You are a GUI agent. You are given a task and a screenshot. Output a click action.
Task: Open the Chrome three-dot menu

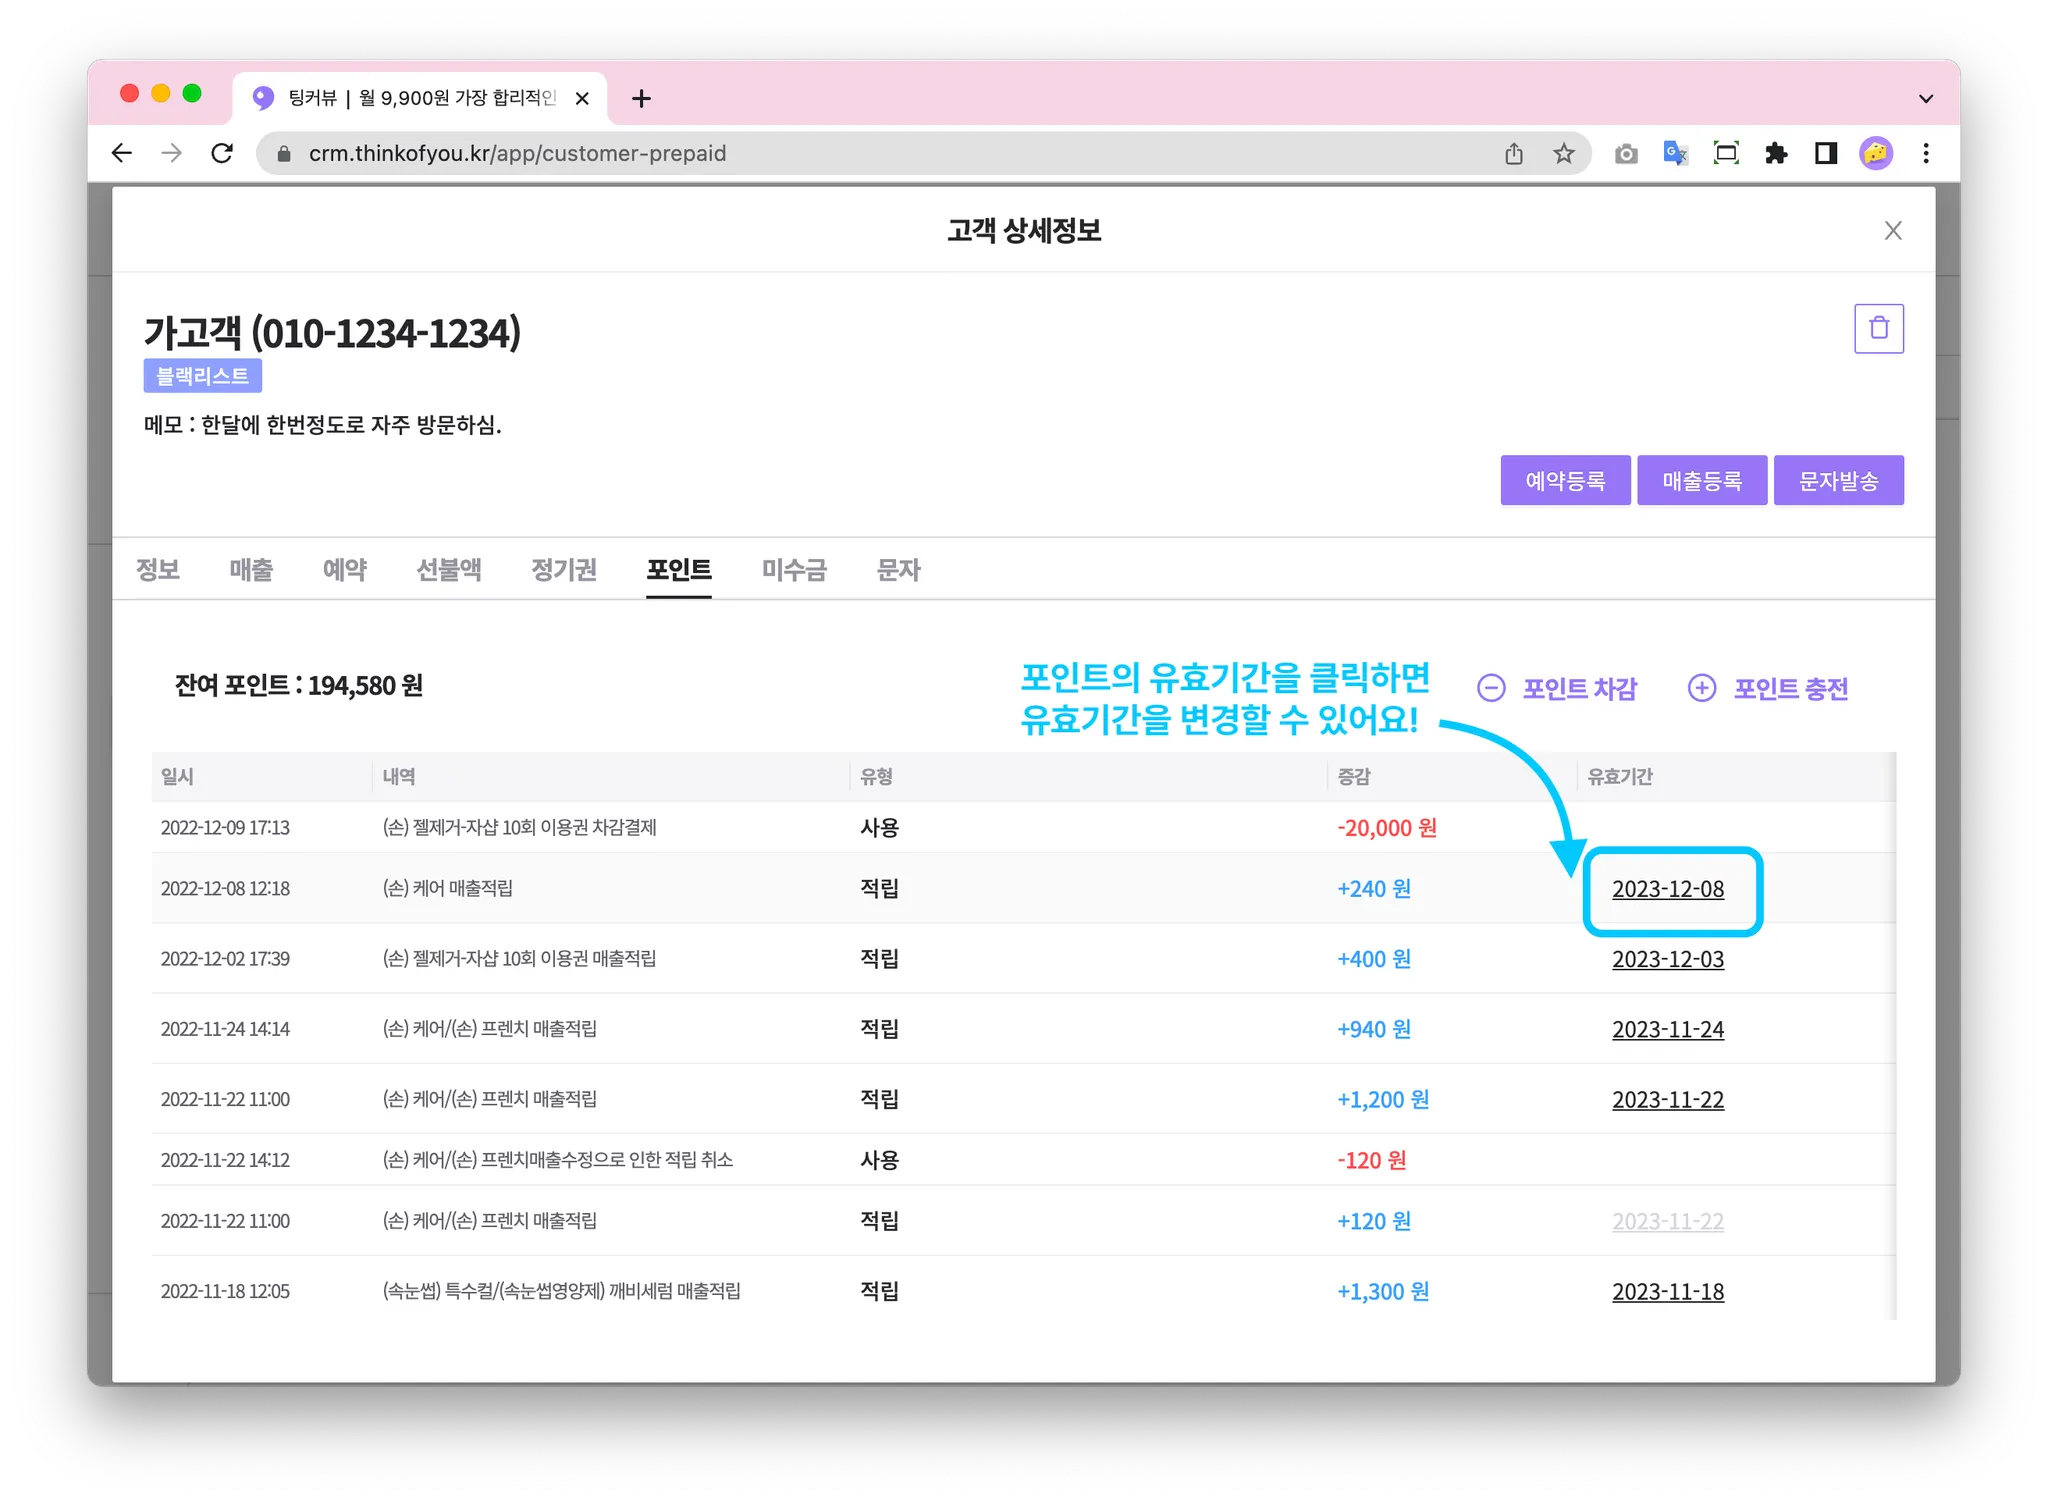(x=1926, y=153)
